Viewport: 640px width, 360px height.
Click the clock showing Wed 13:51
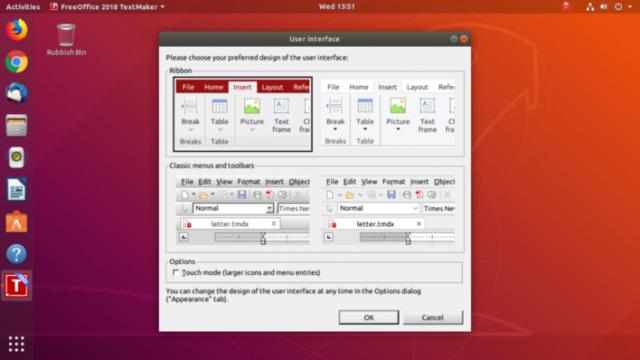[337, 7]
